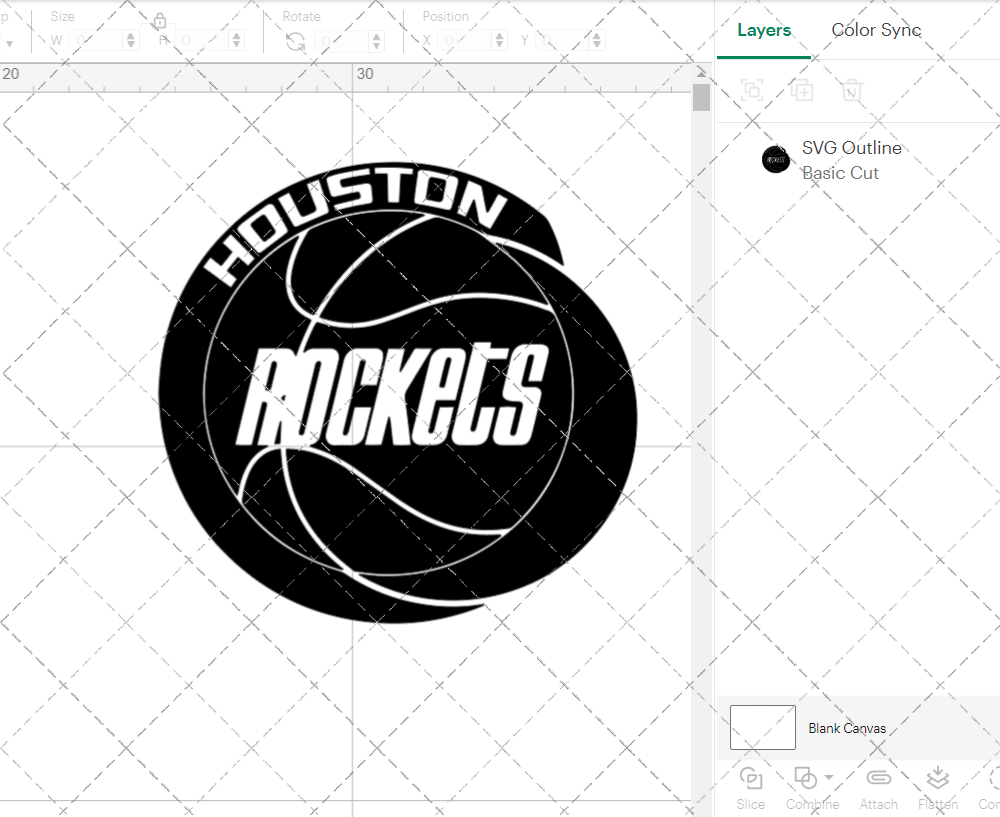Screen dimensions: 1000x817
Task: Switch to the Color Sync tab
Action: coord(876,30)
